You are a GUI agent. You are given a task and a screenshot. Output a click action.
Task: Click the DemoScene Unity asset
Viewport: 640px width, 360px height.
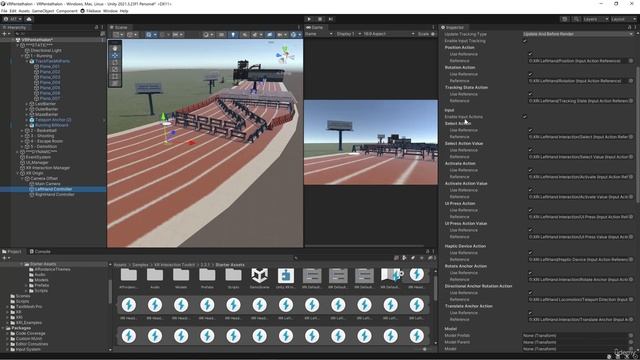coord(259,276)
